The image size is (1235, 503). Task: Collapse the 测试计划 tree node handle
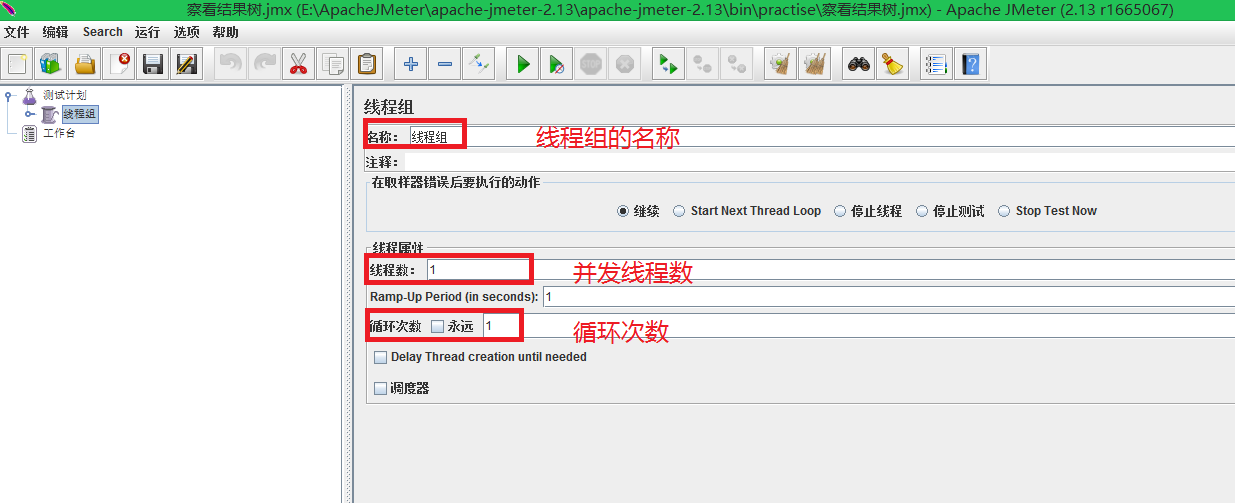(9, 96)
